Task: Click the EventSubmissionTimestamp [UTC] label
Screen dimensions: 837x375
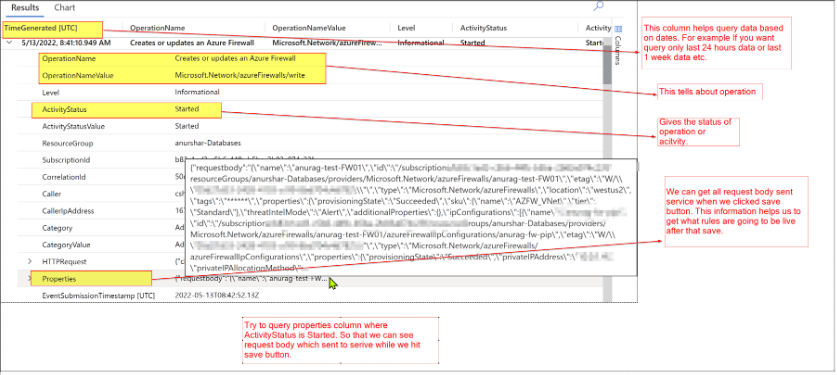Action: 98,295
